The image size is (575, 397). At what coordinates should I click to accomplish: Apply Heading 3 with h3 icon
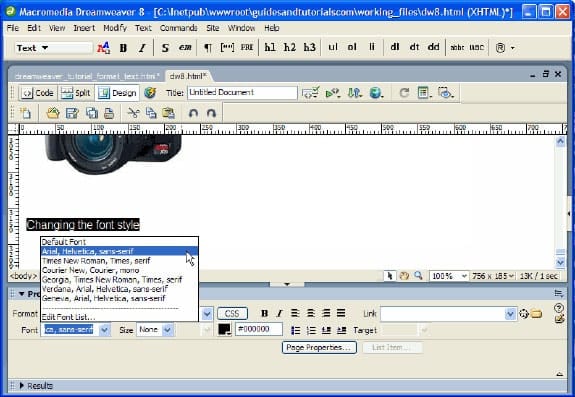pos(310,47)
